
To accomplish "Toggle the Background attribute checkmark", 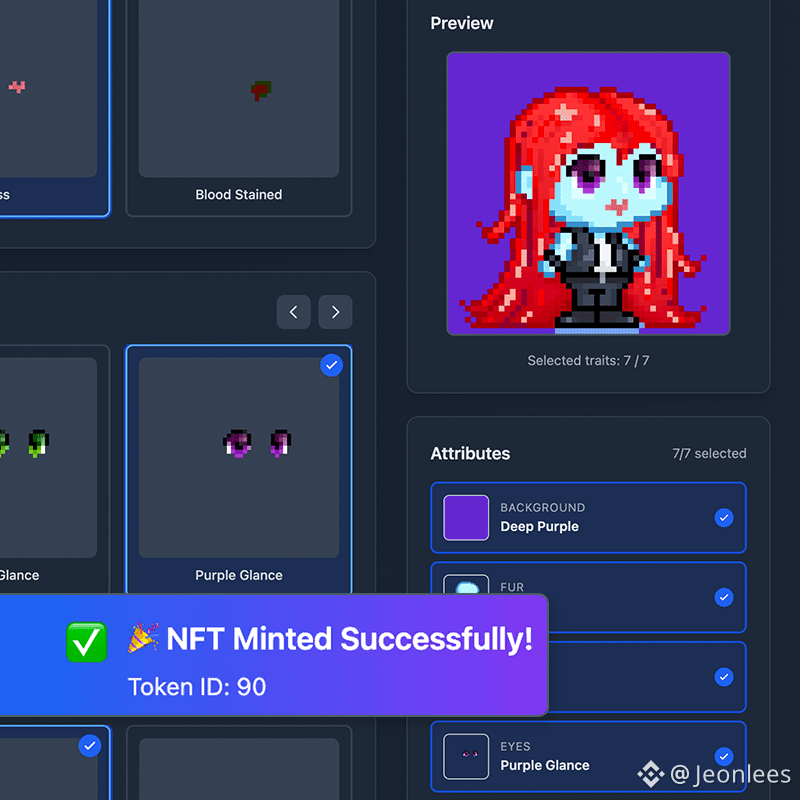I will [723, 517].
